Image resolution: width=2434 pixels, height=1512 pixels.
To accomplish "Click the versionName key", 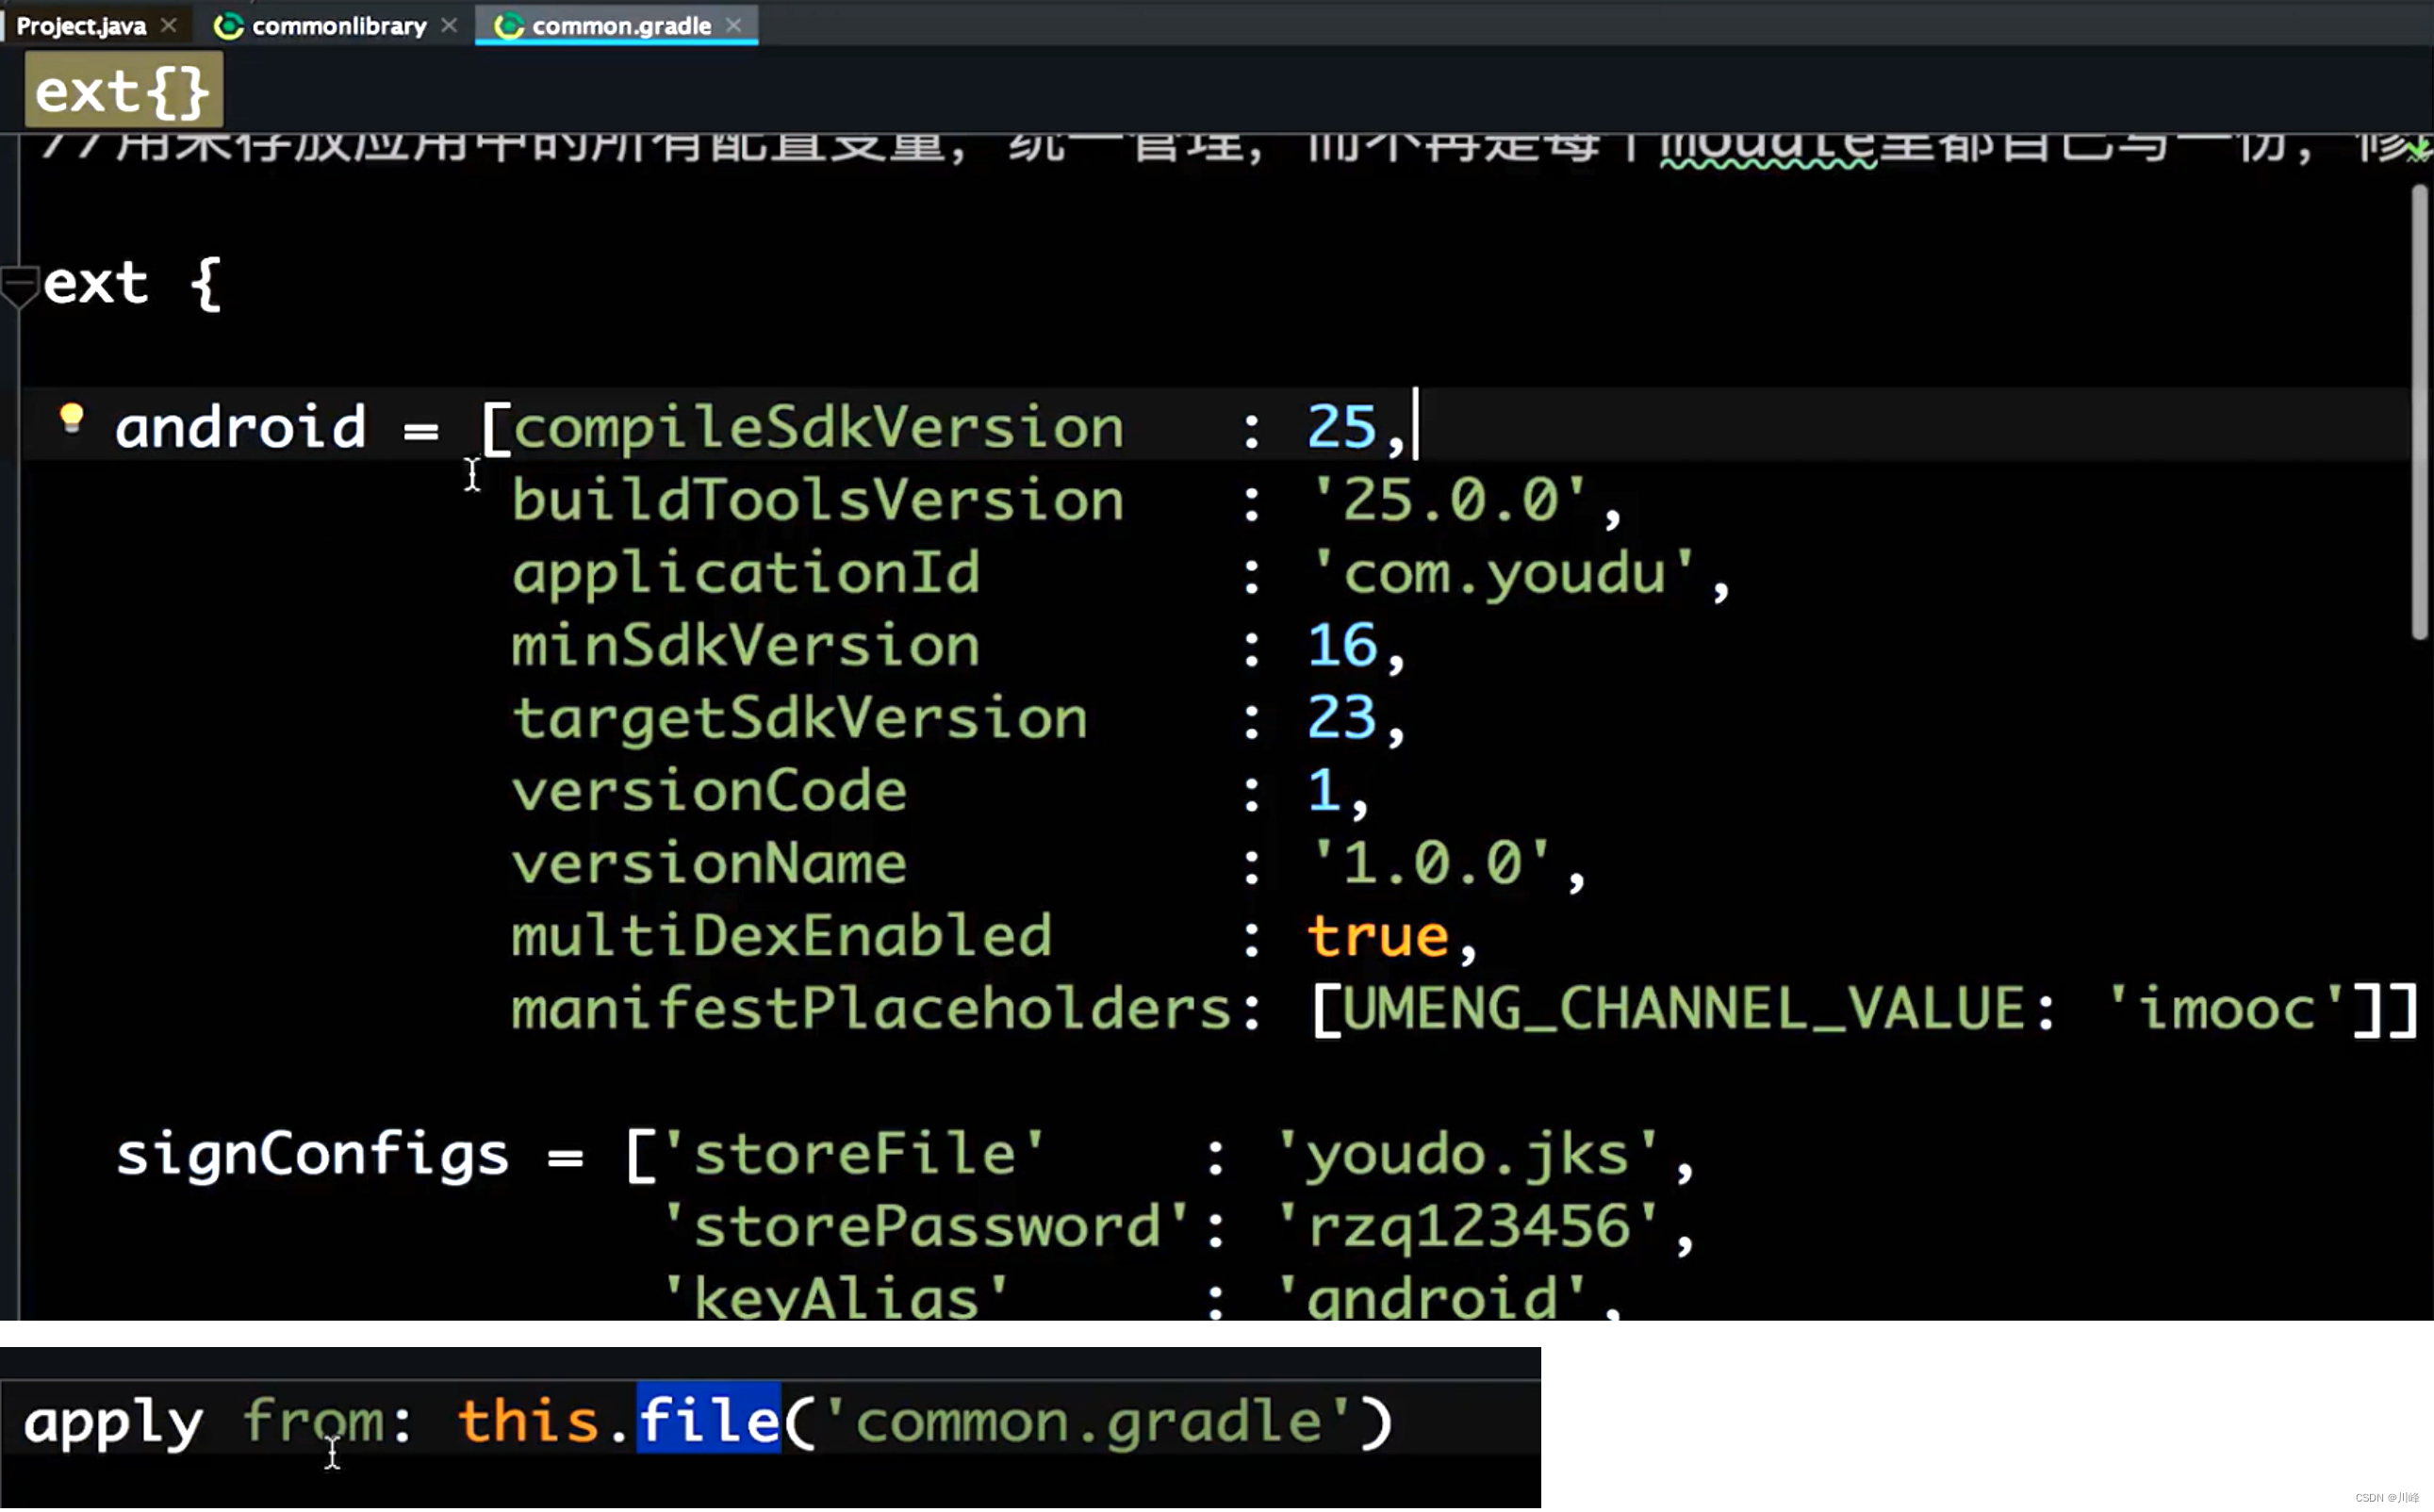I will 710,864.
